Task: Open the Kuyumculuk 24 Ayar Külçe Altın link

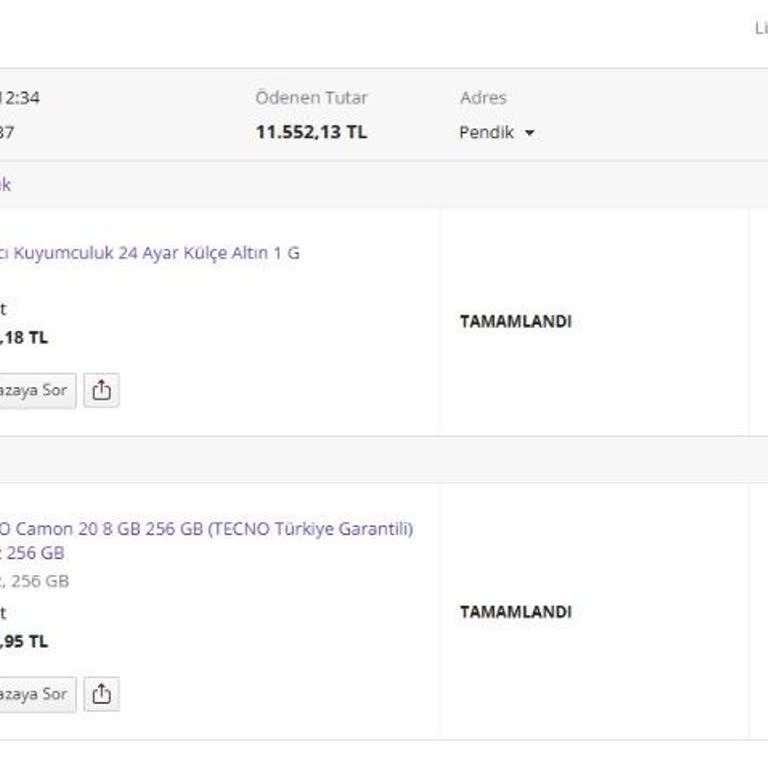Action: pos(150,253)
